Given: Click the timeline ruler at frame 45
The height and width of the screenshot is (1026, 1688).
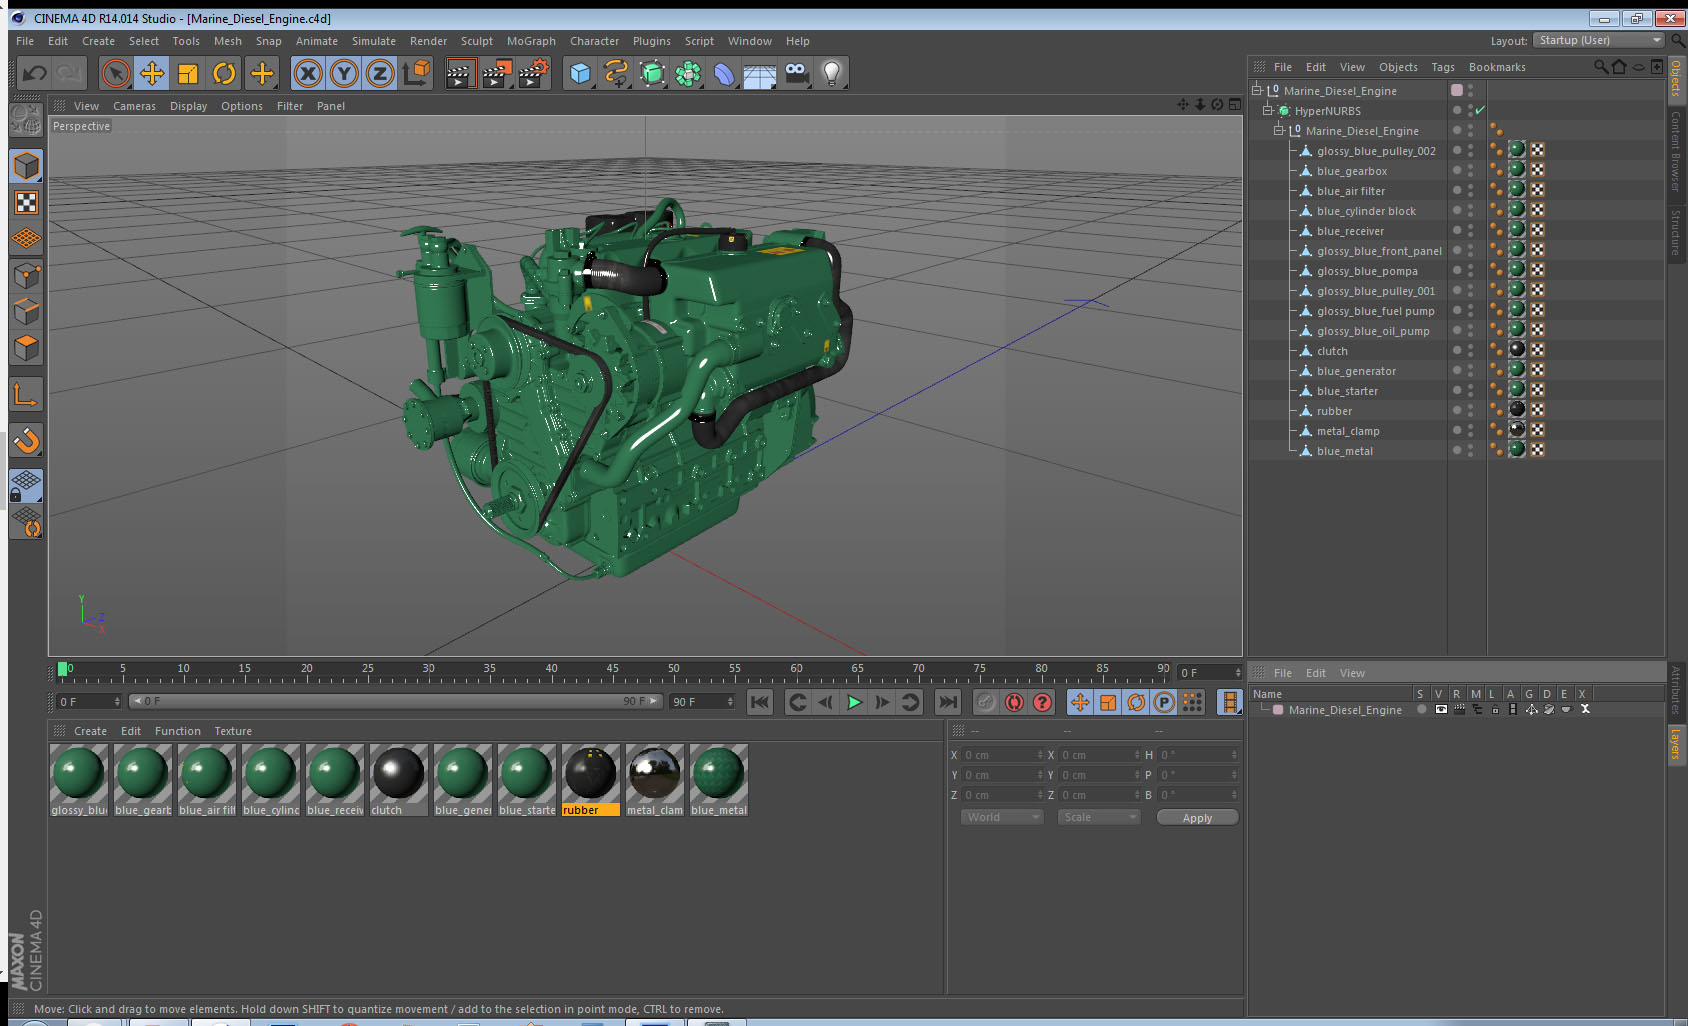Looking at the screenshot, I should click(612, 670).
